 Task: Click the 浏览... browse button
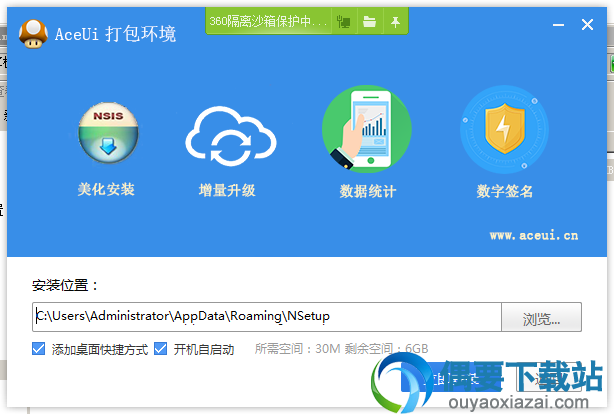tap(542, 317)
